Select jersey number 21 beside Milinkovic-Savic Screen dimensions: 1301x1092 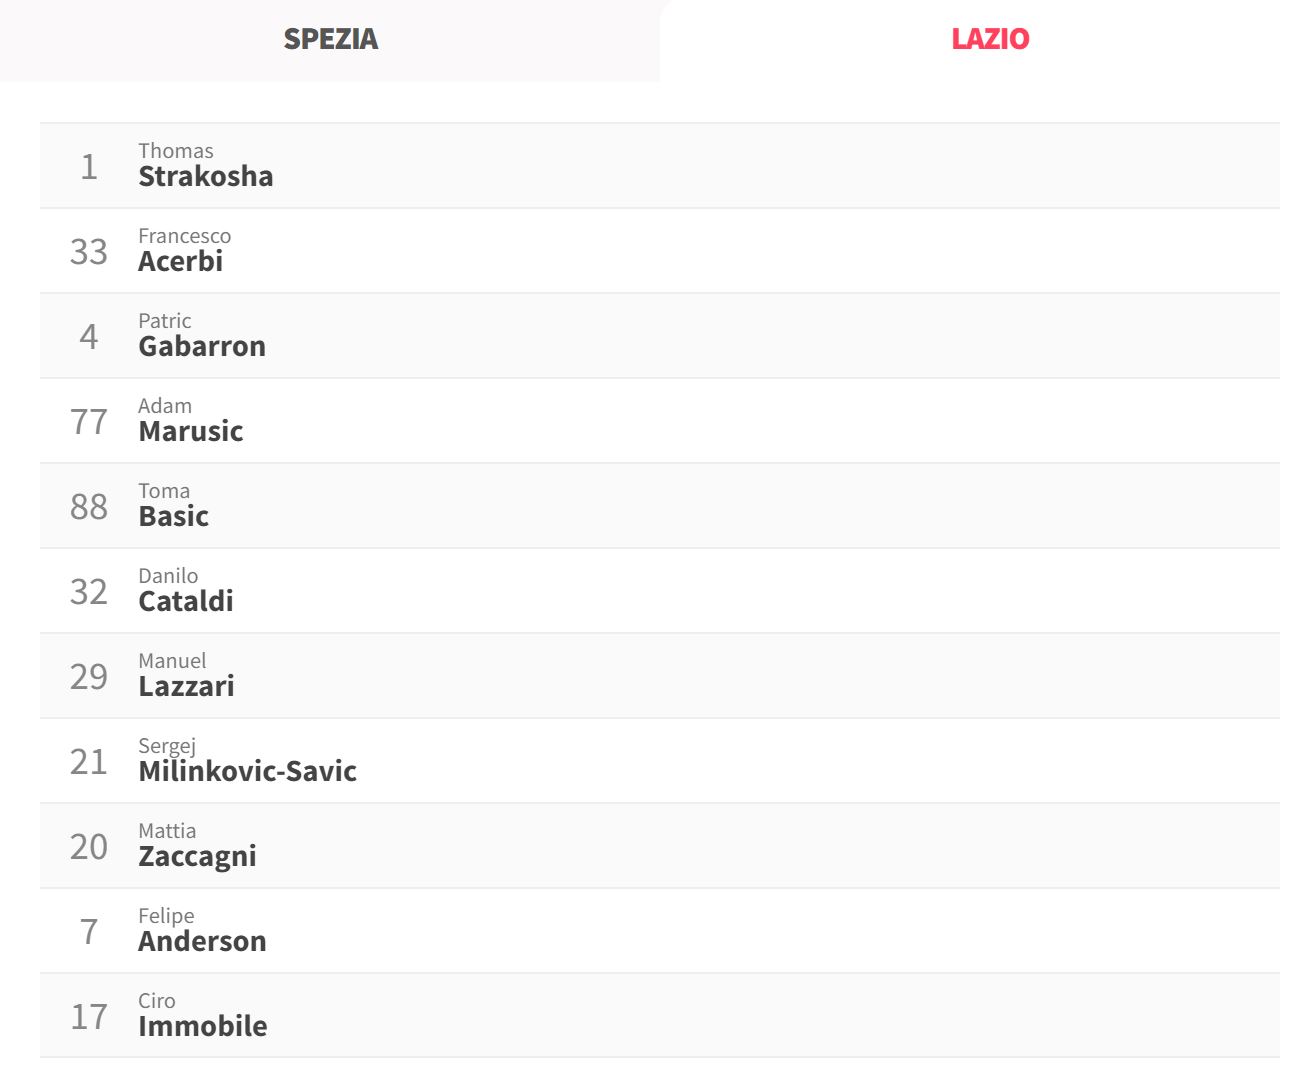tap(89, 761)
